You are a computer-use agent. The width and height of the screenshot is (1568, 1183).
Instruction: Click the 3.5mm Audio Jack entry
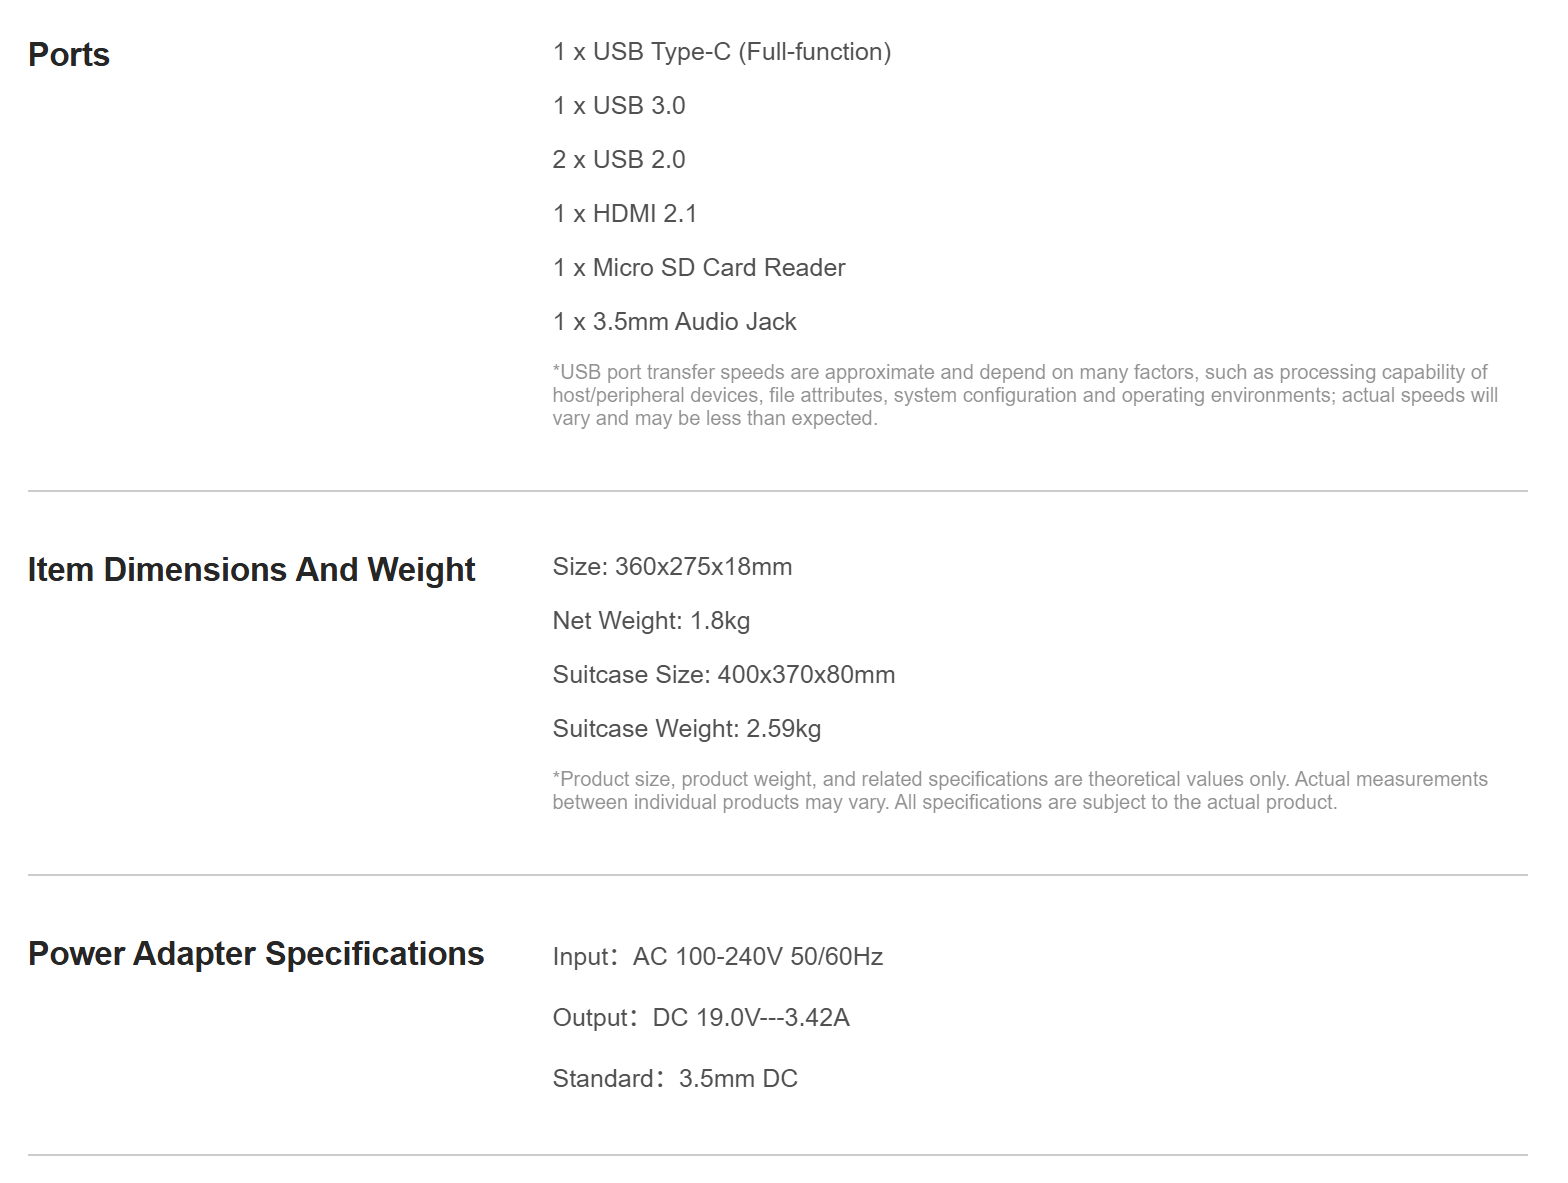(x=674, y=321)
